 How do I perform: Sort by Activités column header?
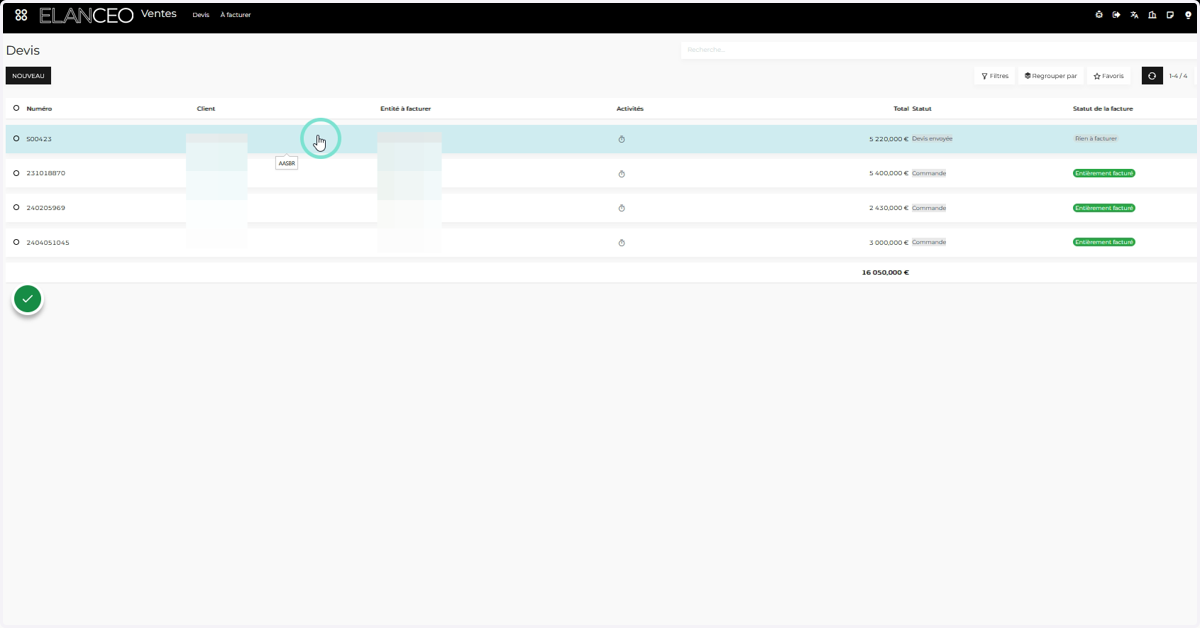tap(630, 108)
